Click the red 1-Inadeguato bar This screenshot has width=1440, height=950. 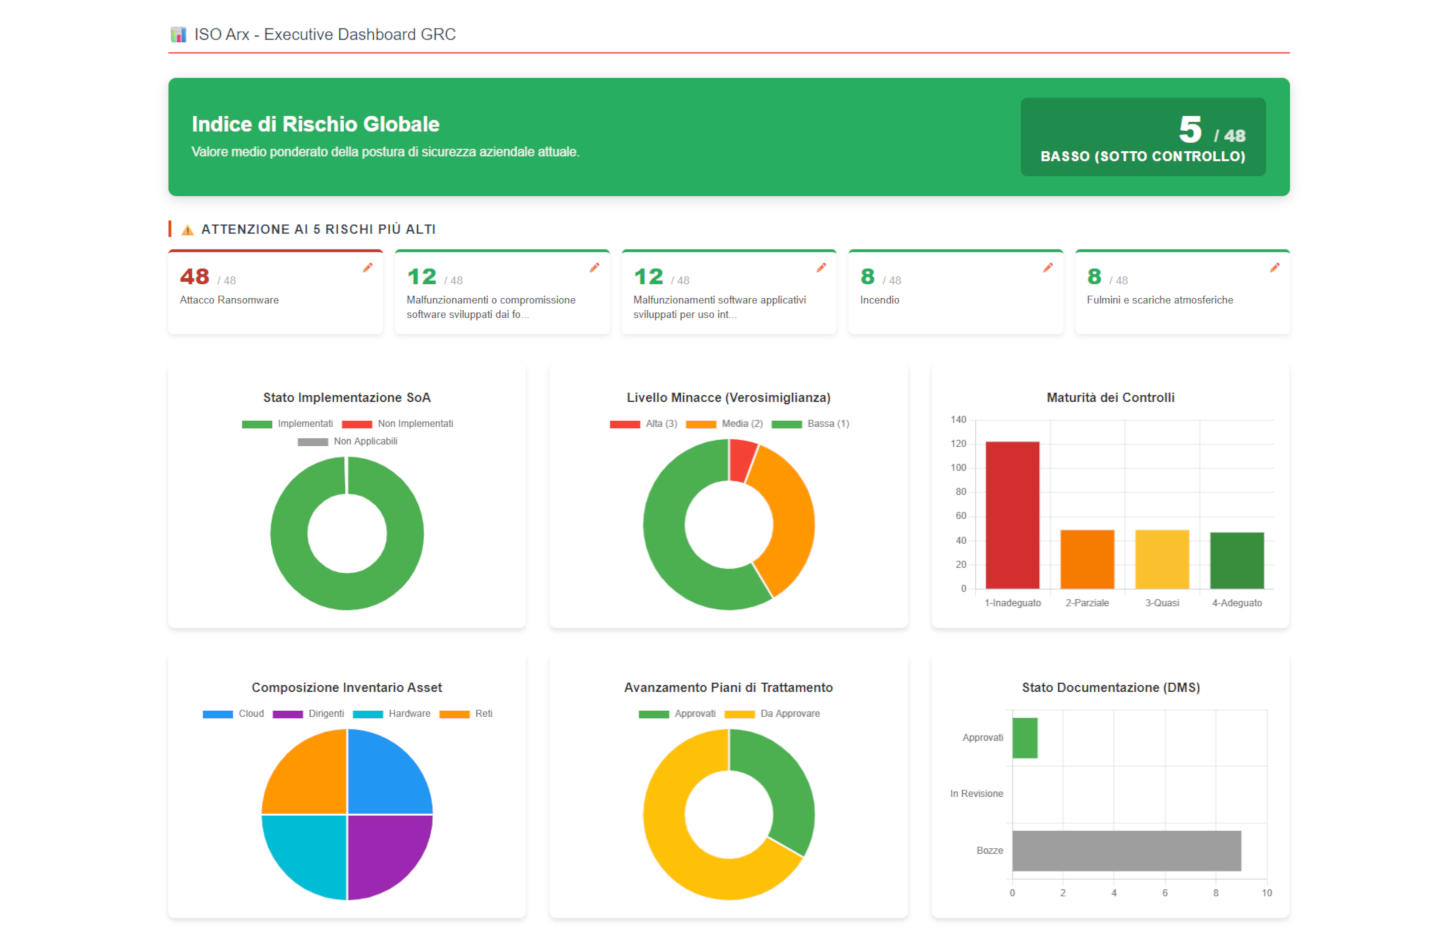(x=1012, y=515)
